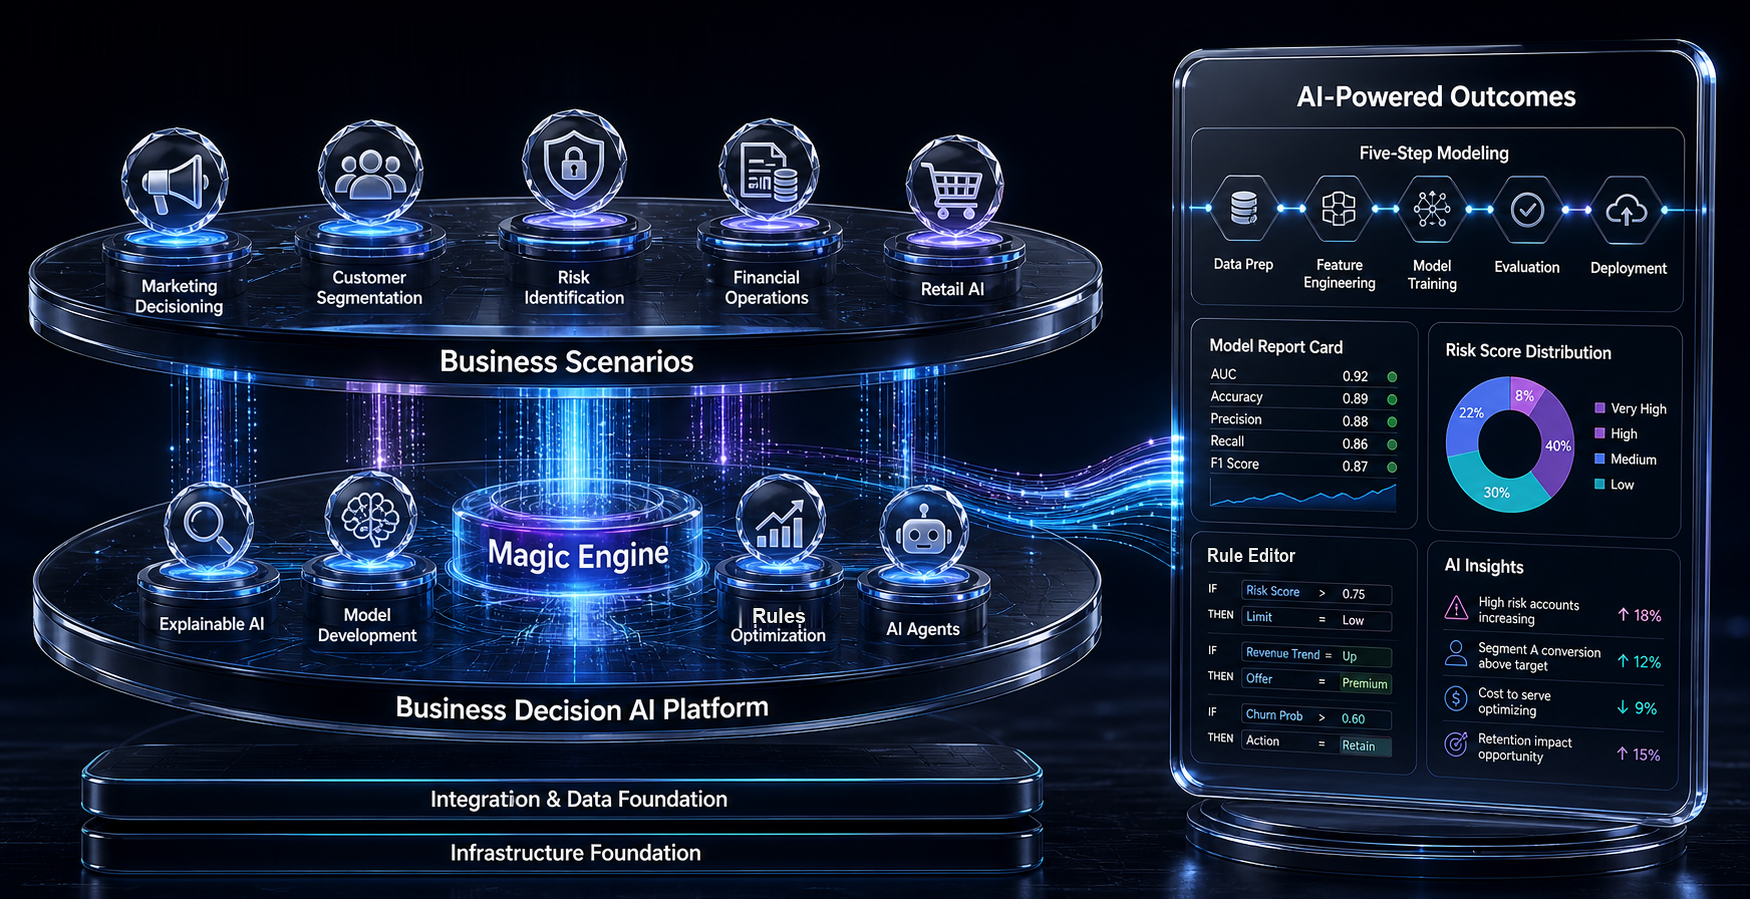This screenshot has width=1750, height=899.
Task: Select the Low legend swatch in Risk Score Distribution
Action: pos(1600,484)
